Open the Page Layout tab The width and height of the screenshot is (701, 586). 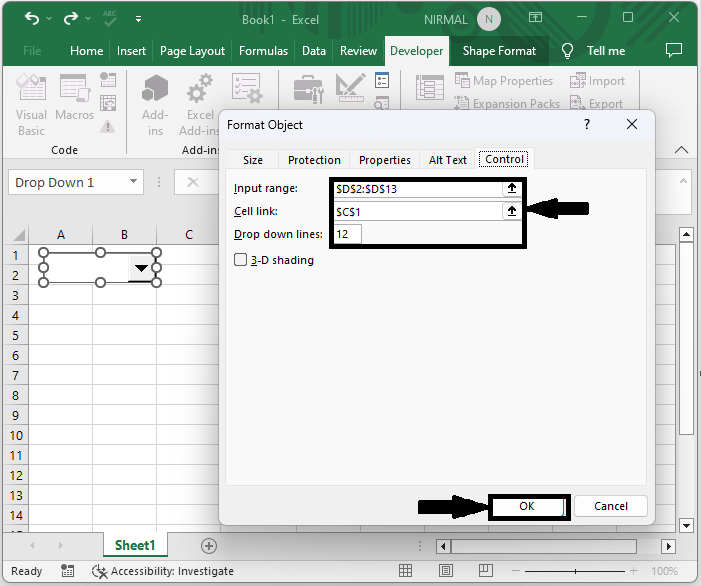tap(192, 51)
